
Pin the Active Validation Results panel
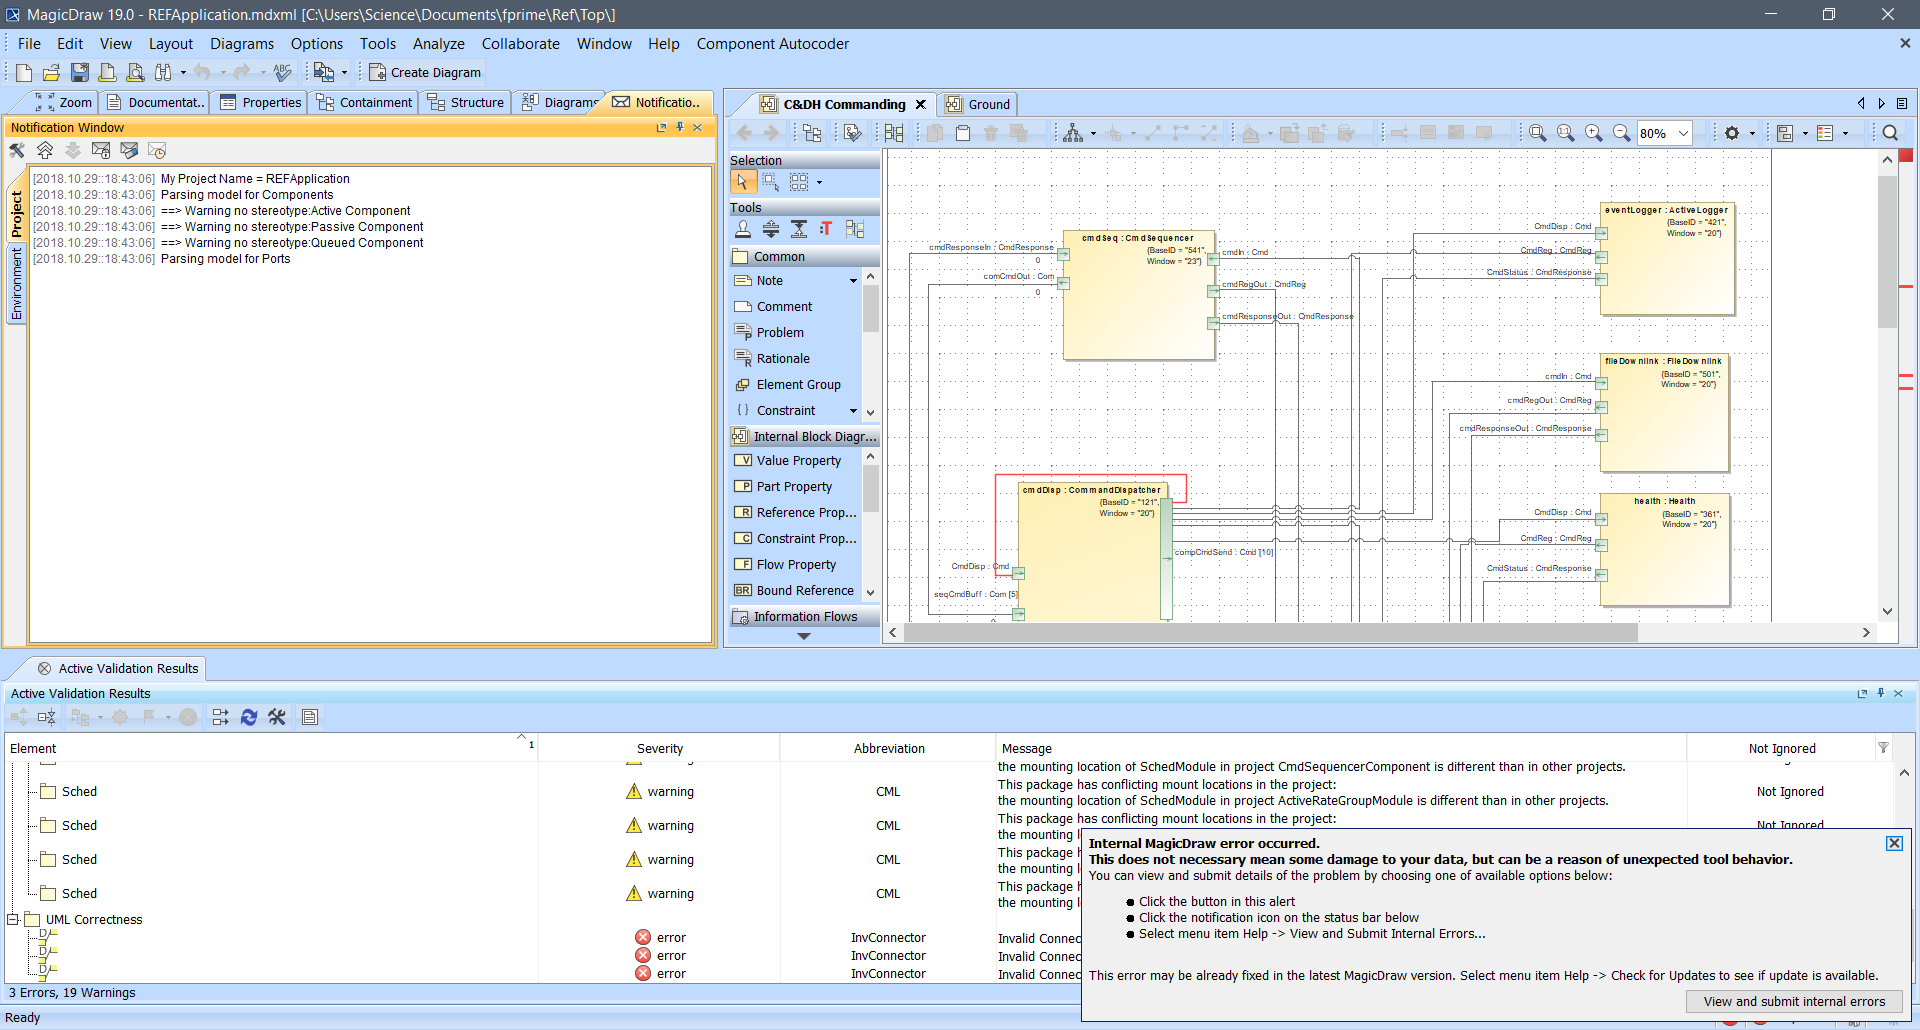(x=1880, y=693)
